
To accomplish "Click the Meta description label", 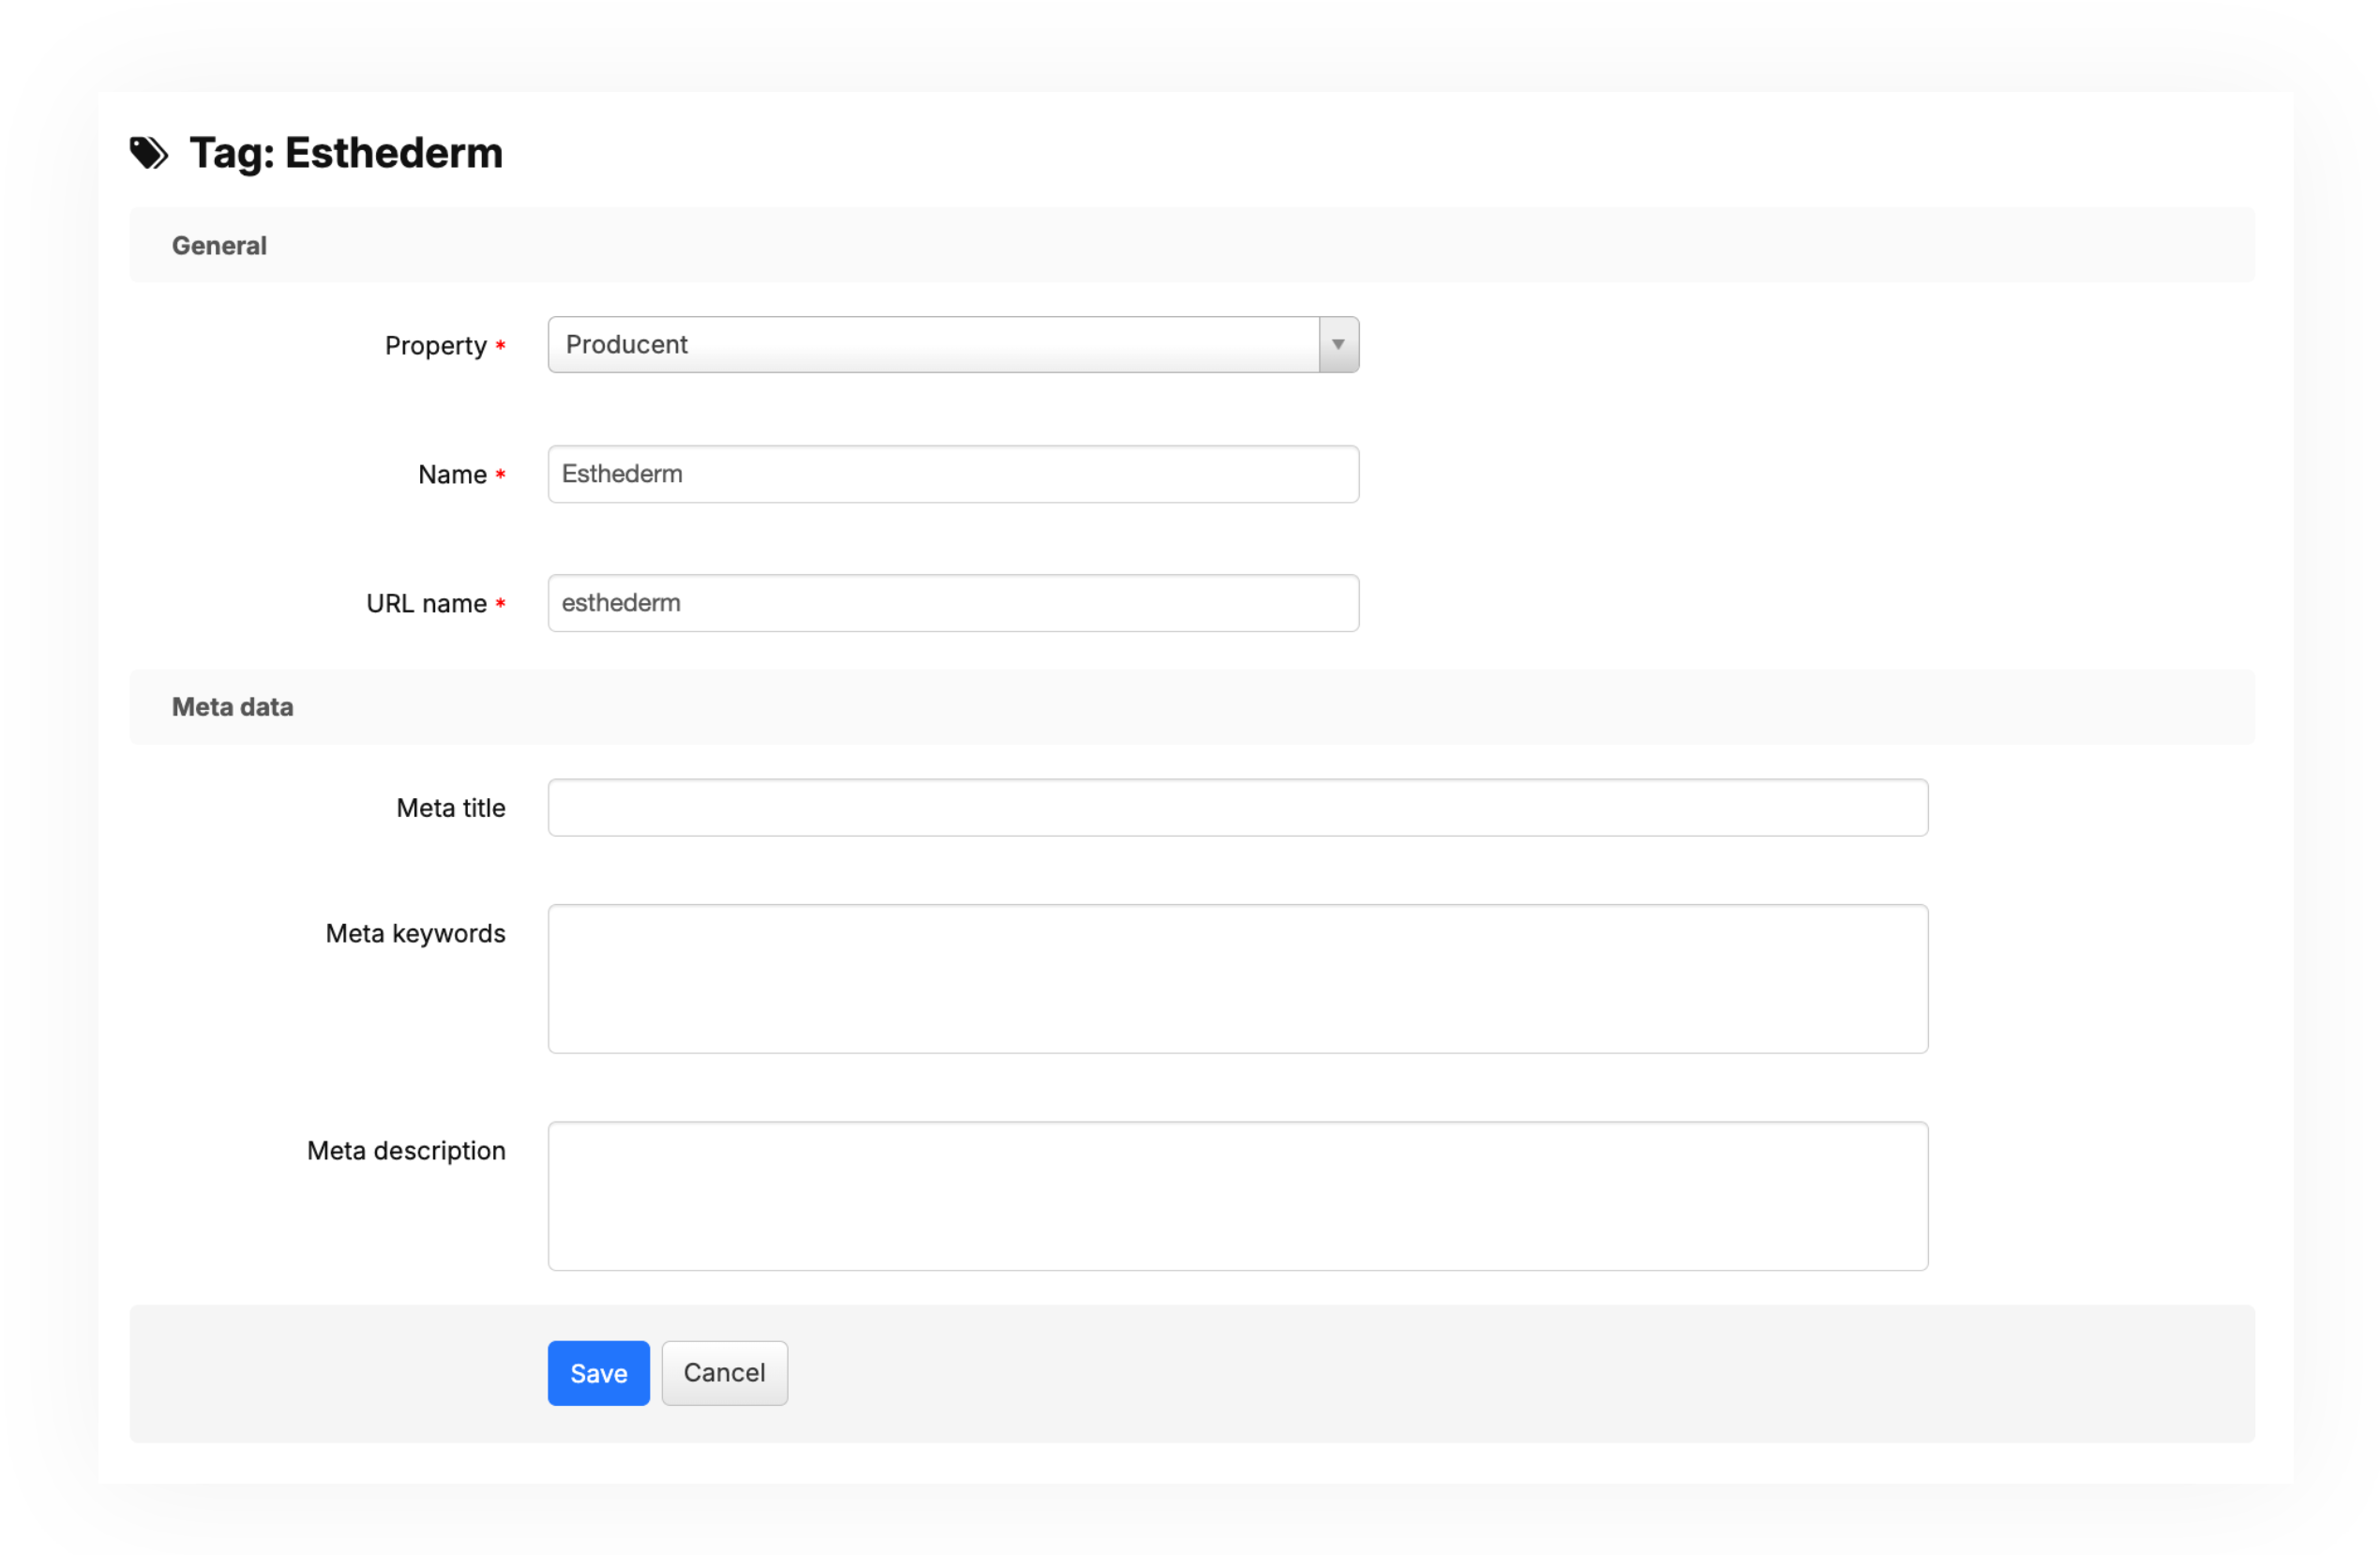I will [406, 1151].
